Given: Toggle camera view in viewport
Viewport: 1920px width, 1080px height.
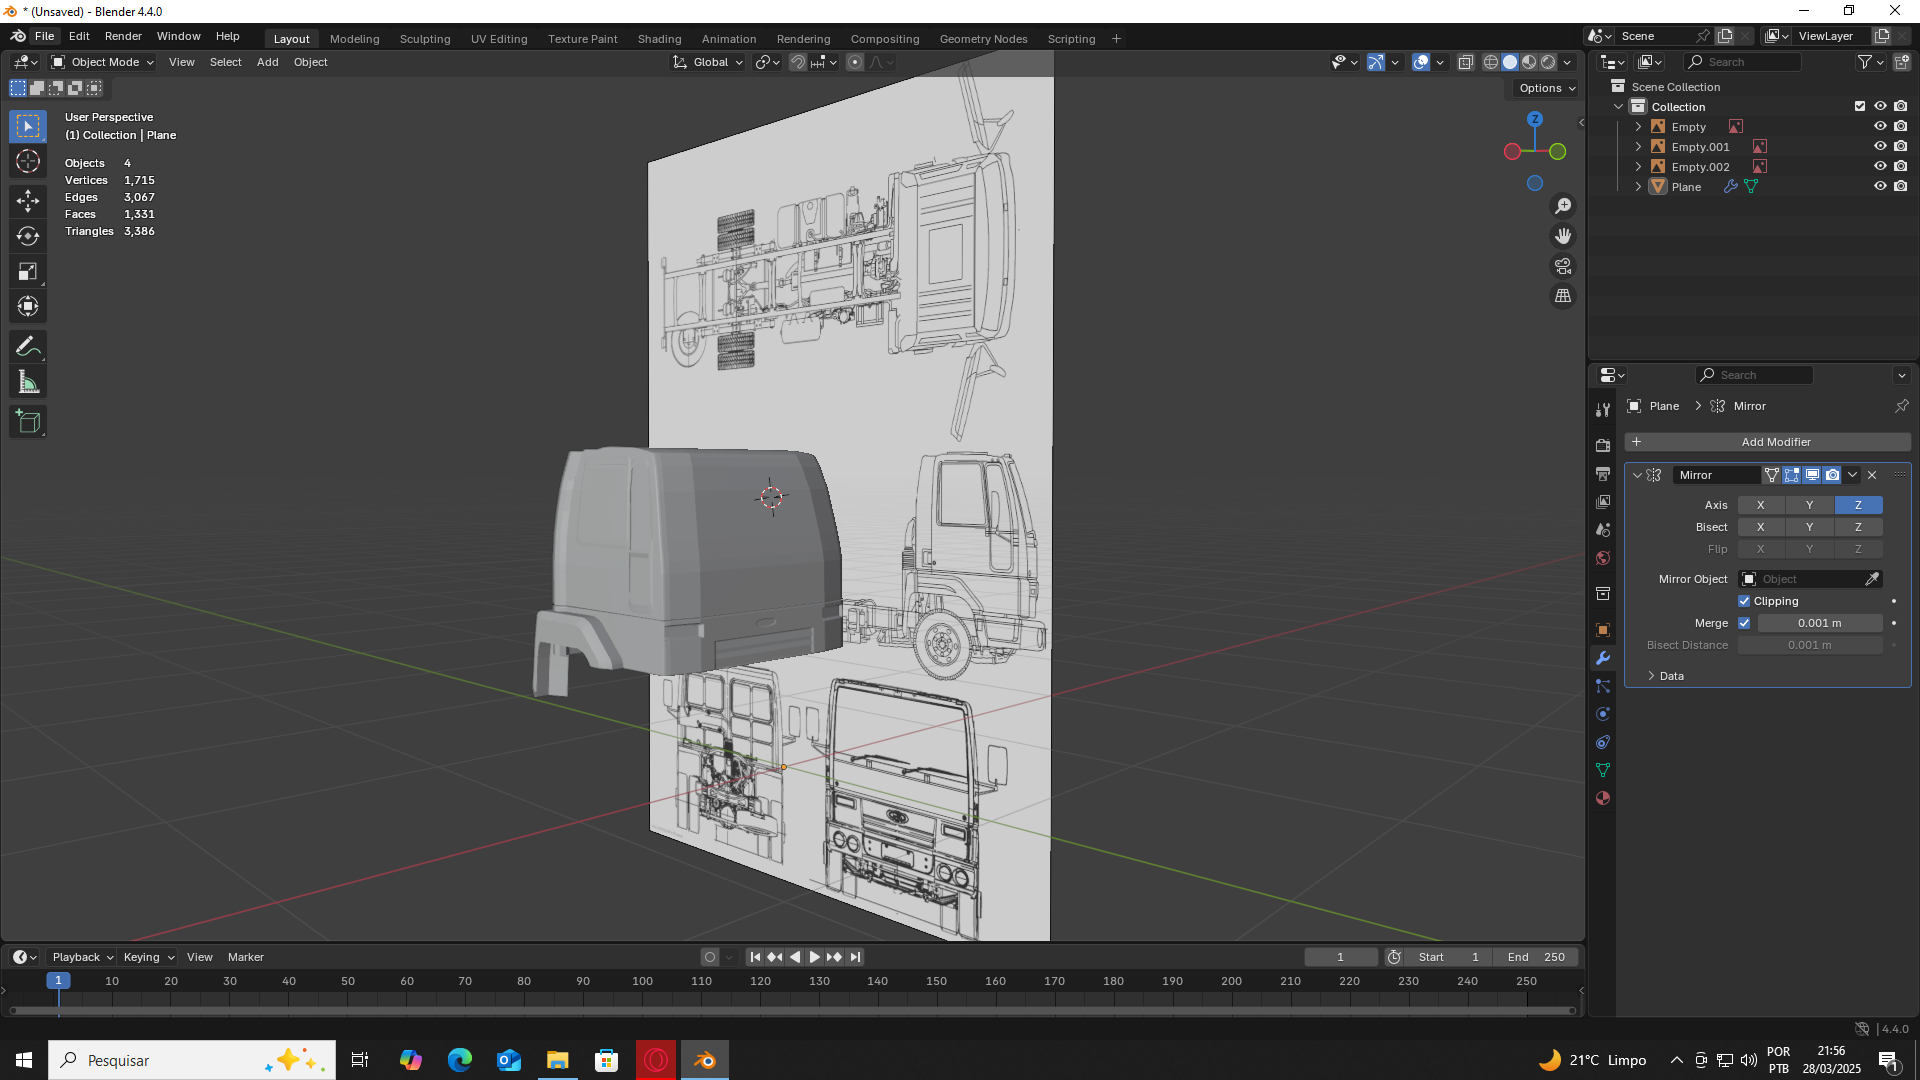Looking at the screenshot, I should 1563,267.
